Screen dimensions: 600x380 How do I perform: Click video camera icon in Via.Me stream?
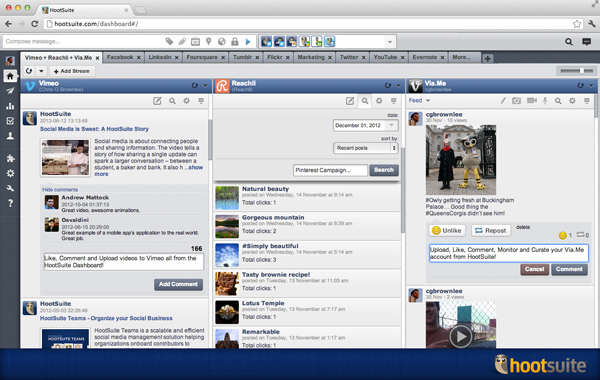click(532, 101)
